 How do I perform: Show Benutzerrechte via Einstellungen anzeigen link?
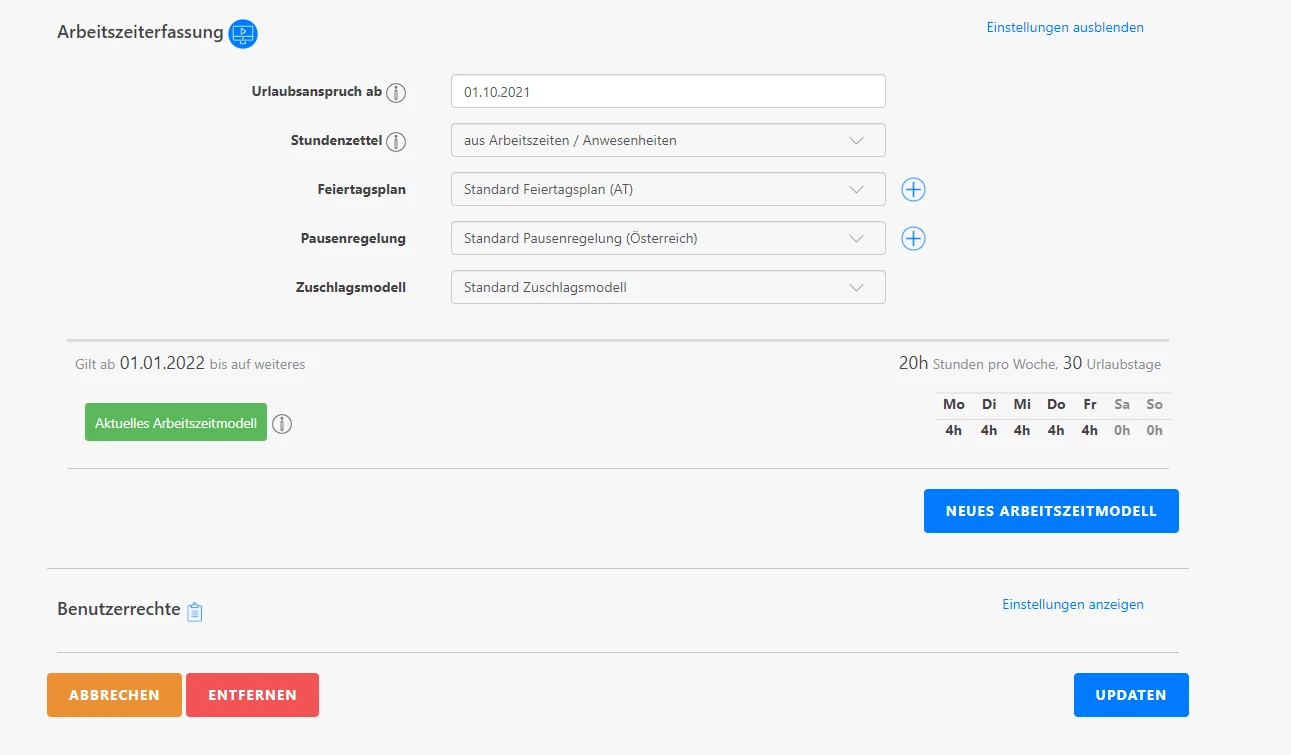pyautogui.click(x=1072, y=605)
